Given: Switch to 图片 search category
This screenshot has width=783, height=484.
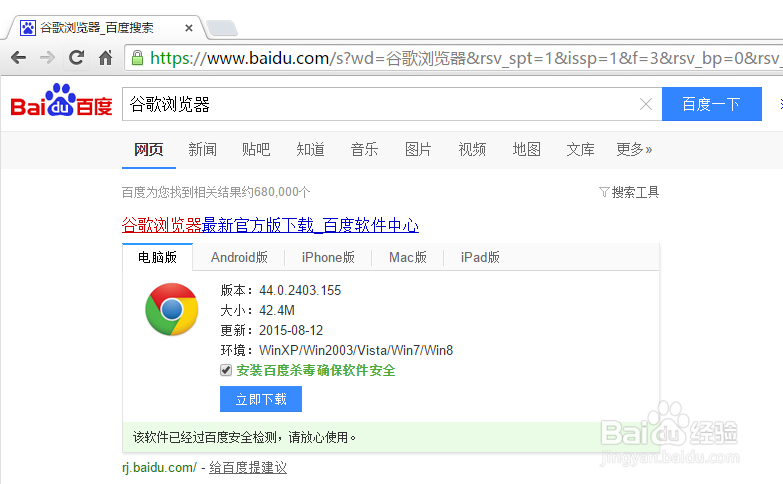Looking at the screenshot, I should 418,149.
